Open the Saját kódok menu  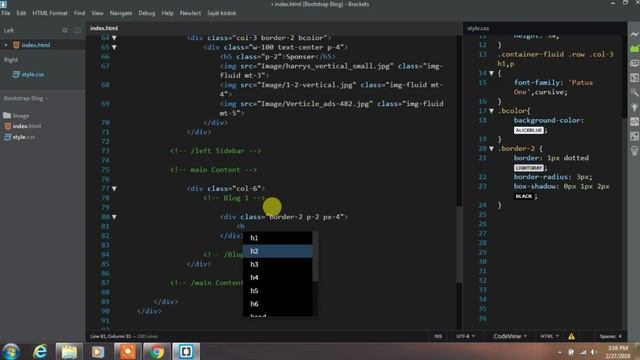click(221, 13)
